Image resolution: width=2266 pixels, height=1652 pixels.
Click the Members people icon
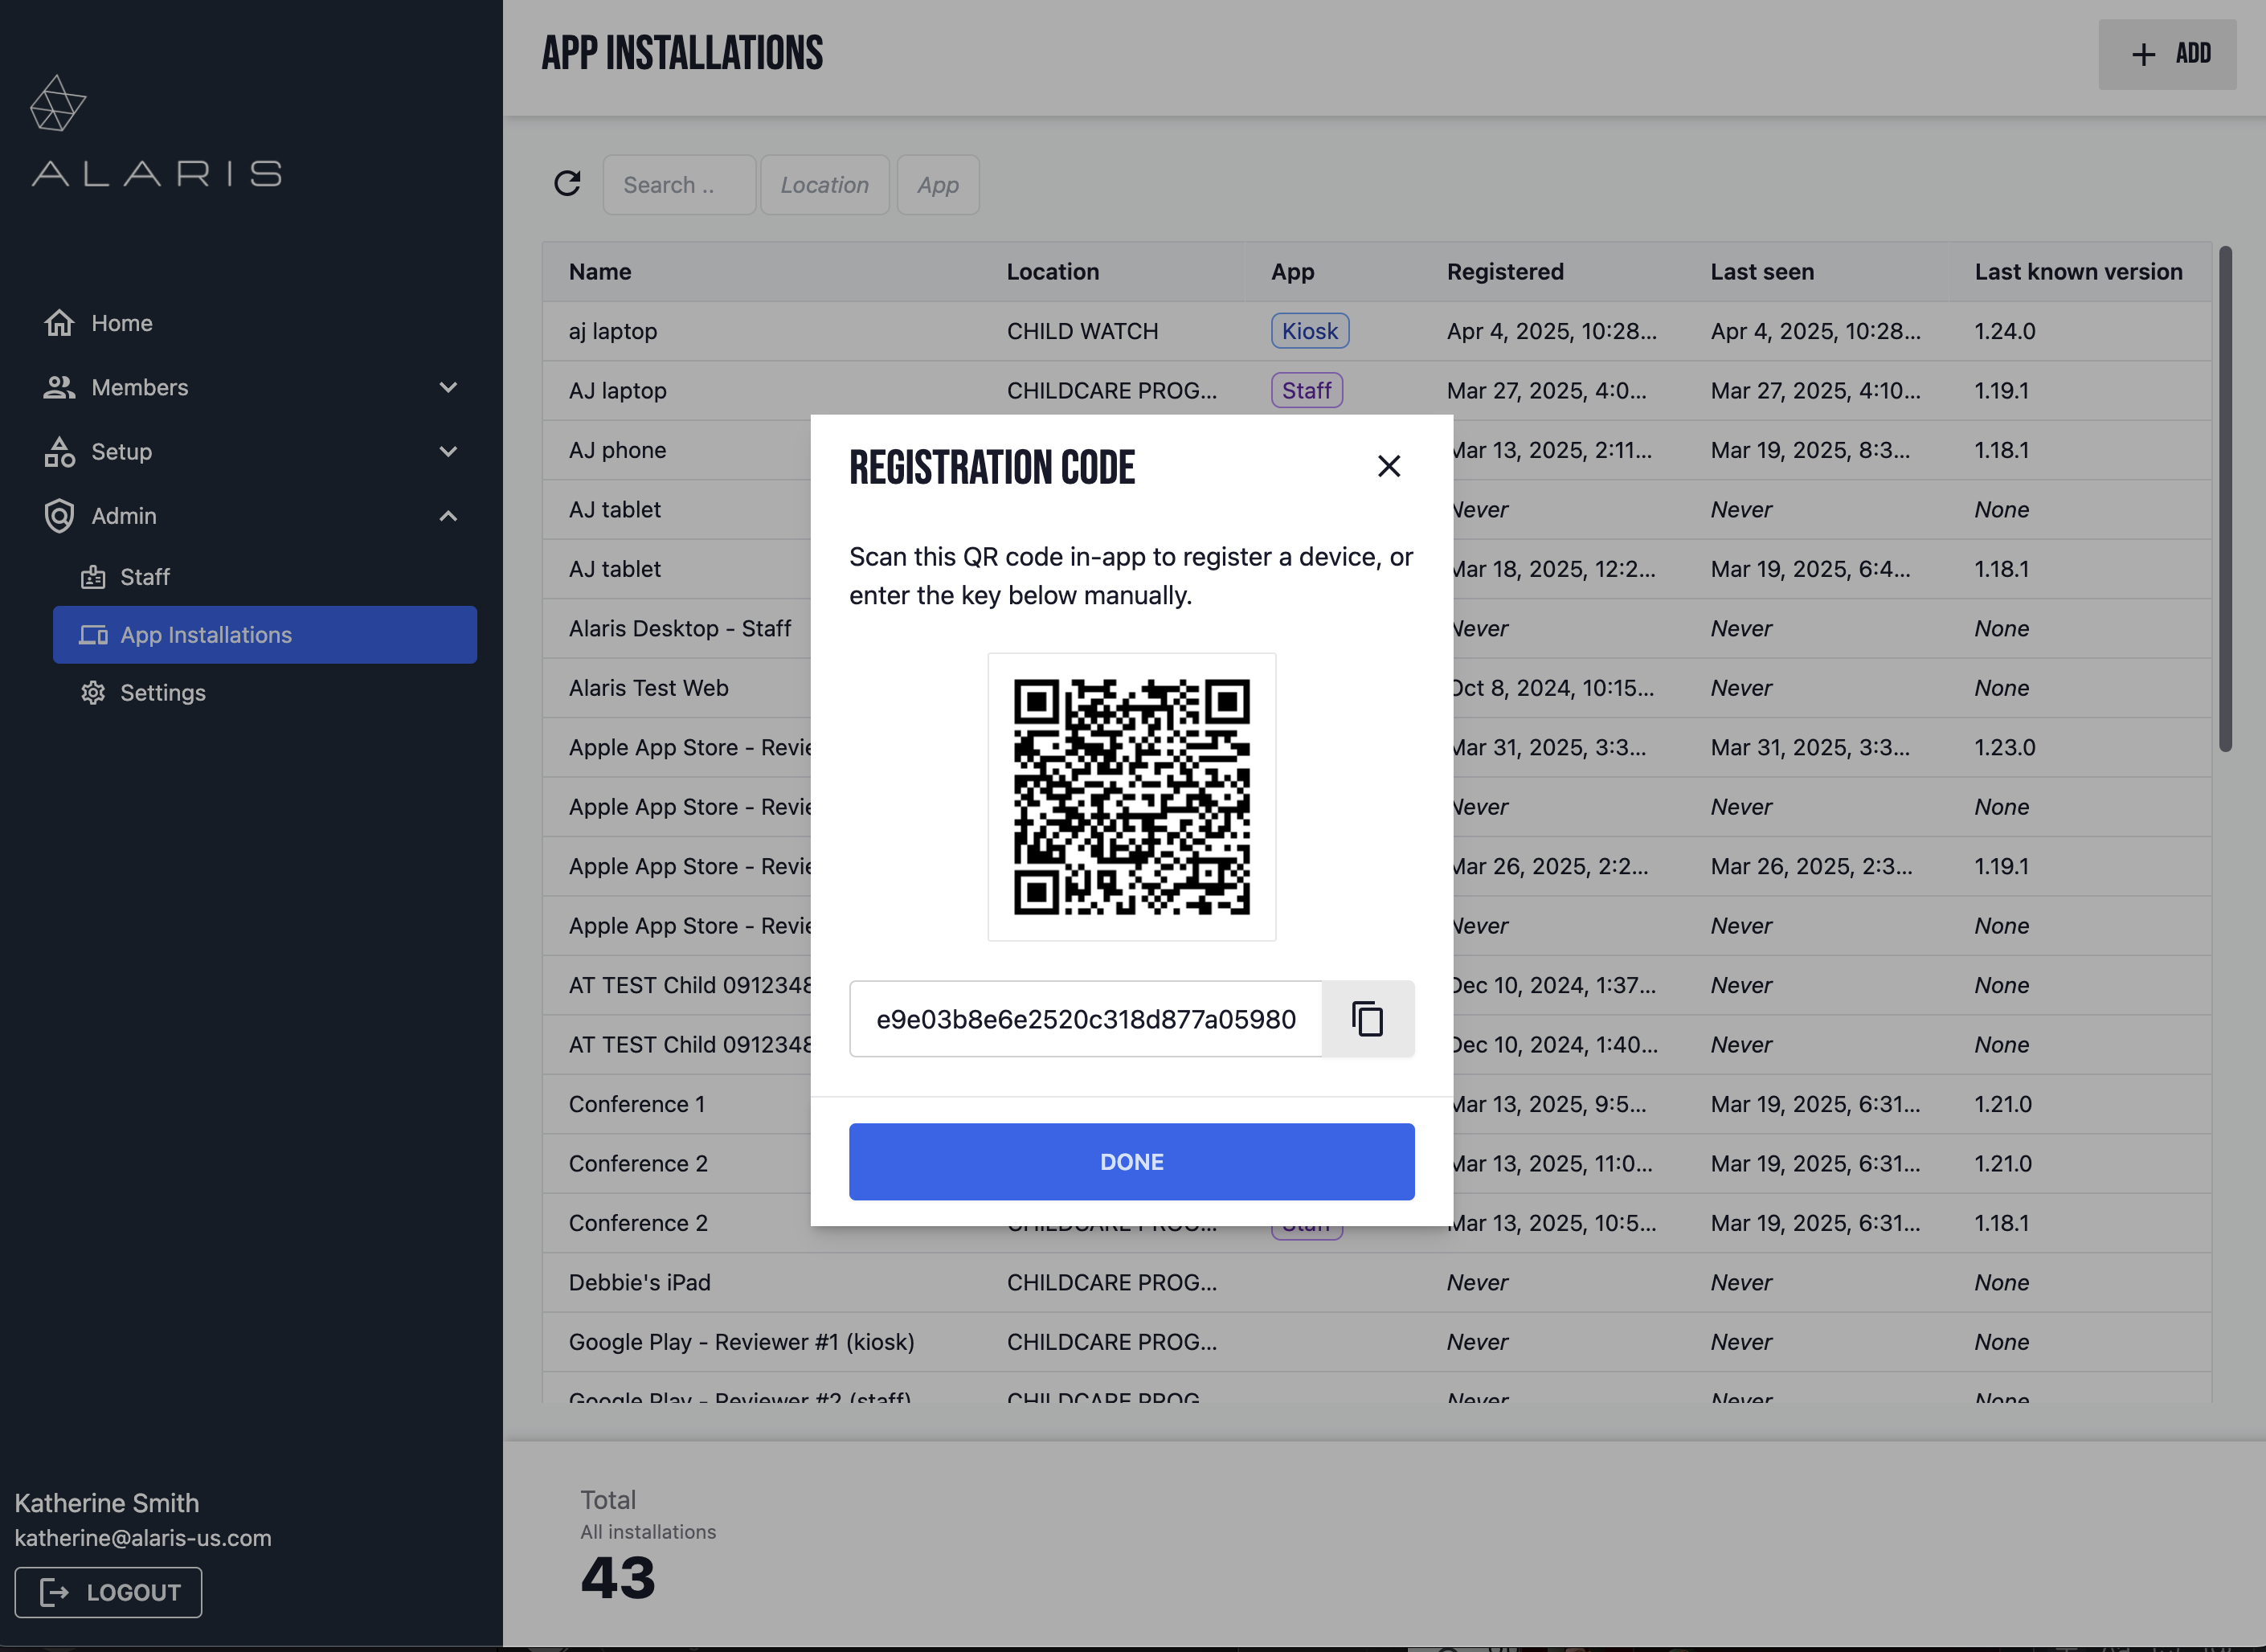tap(59, 387)
